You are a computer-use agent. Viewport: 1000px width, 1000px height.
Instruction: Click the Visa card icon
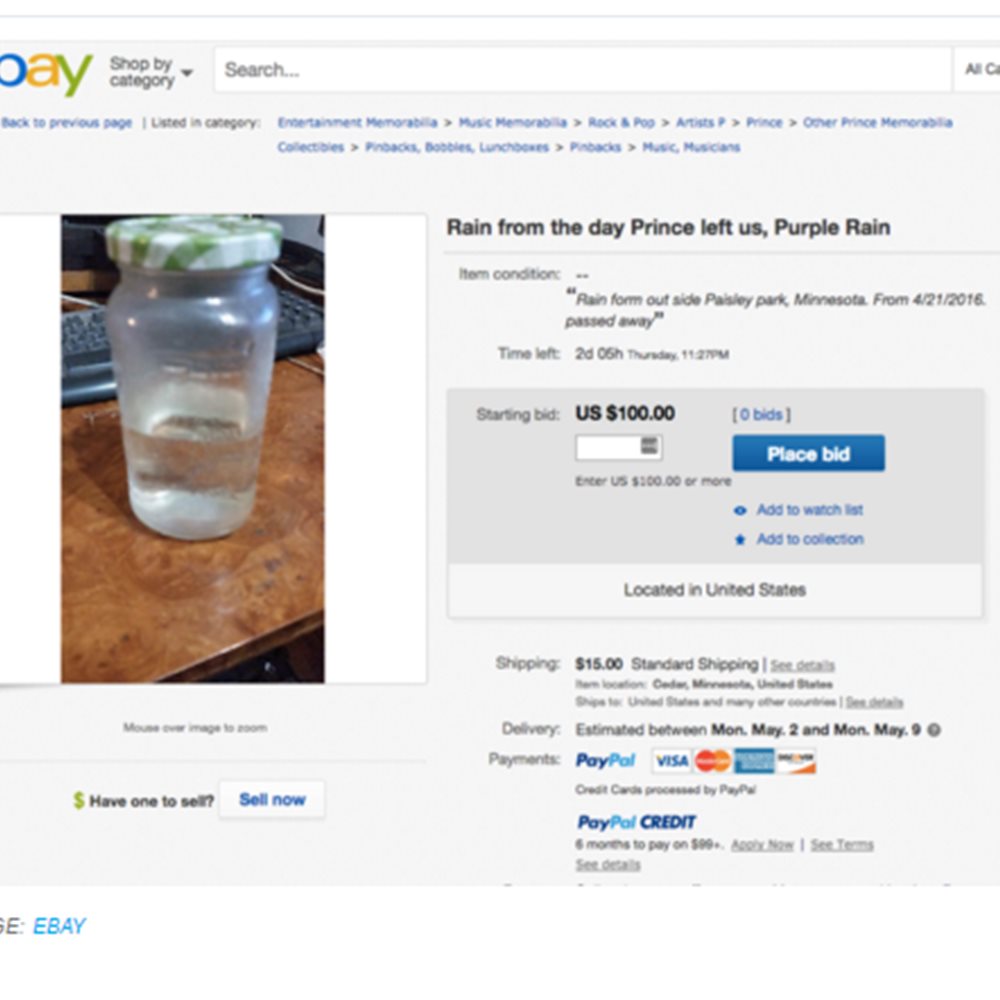click(672, 761)
